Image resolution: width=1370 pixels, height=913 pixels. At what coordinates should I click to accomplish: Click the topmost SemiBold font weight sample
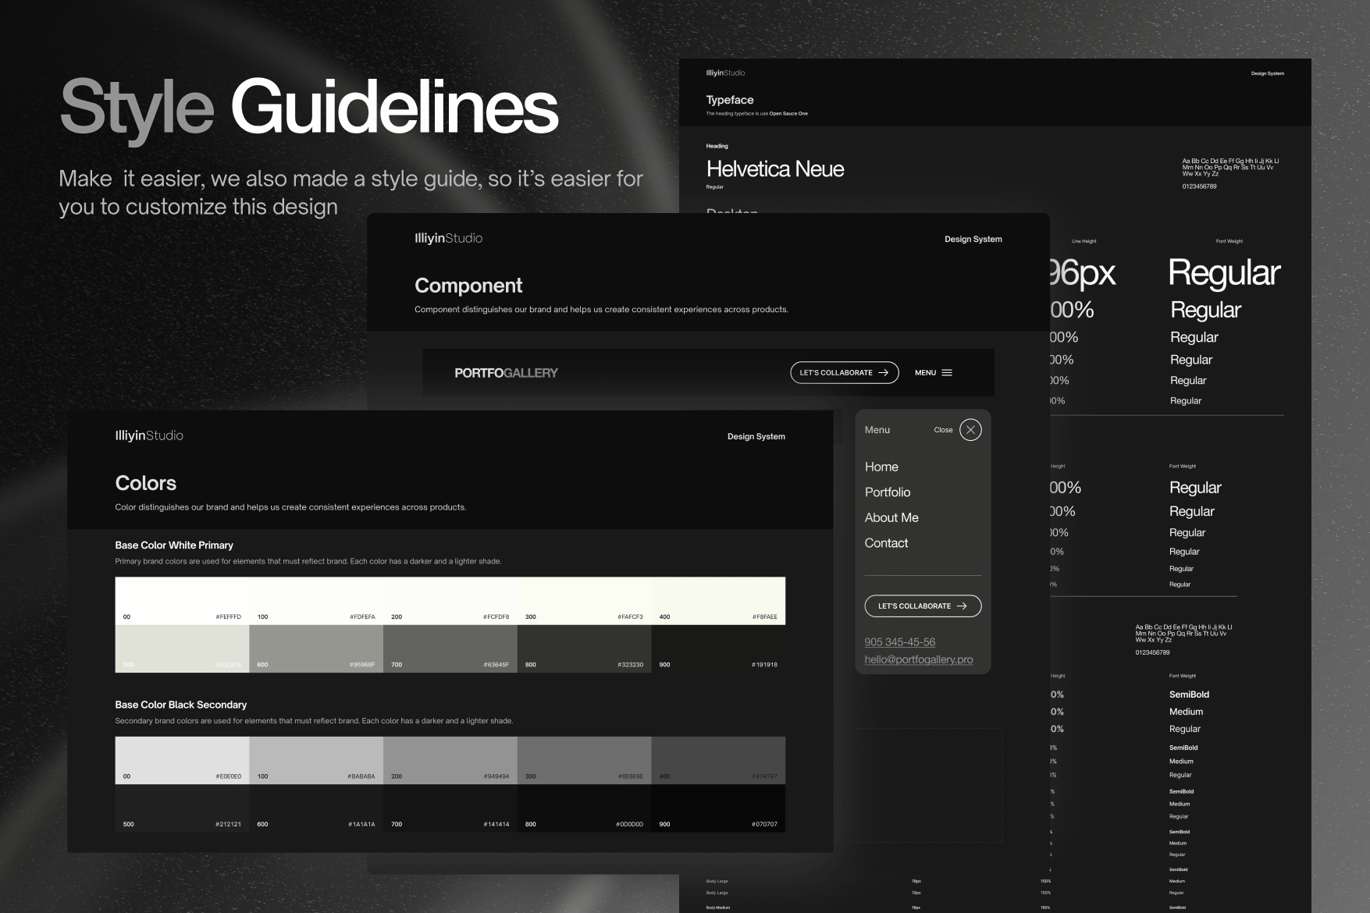tap(1189, 694)
